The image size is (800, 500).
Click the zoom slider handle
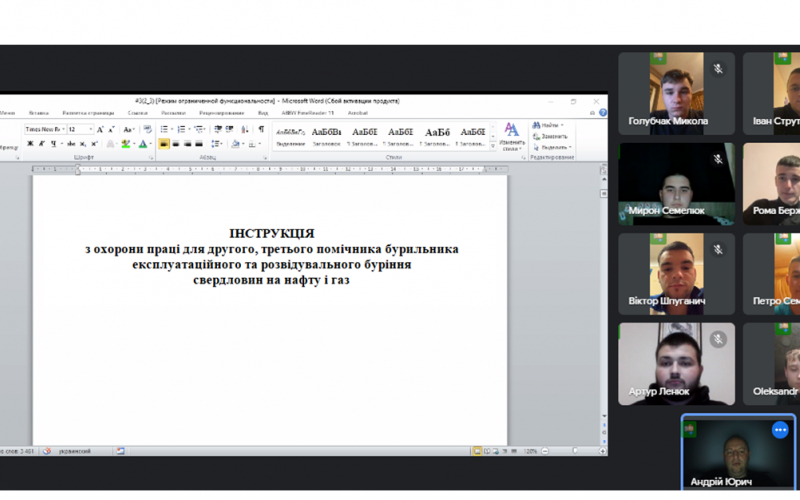coord(575,451)
